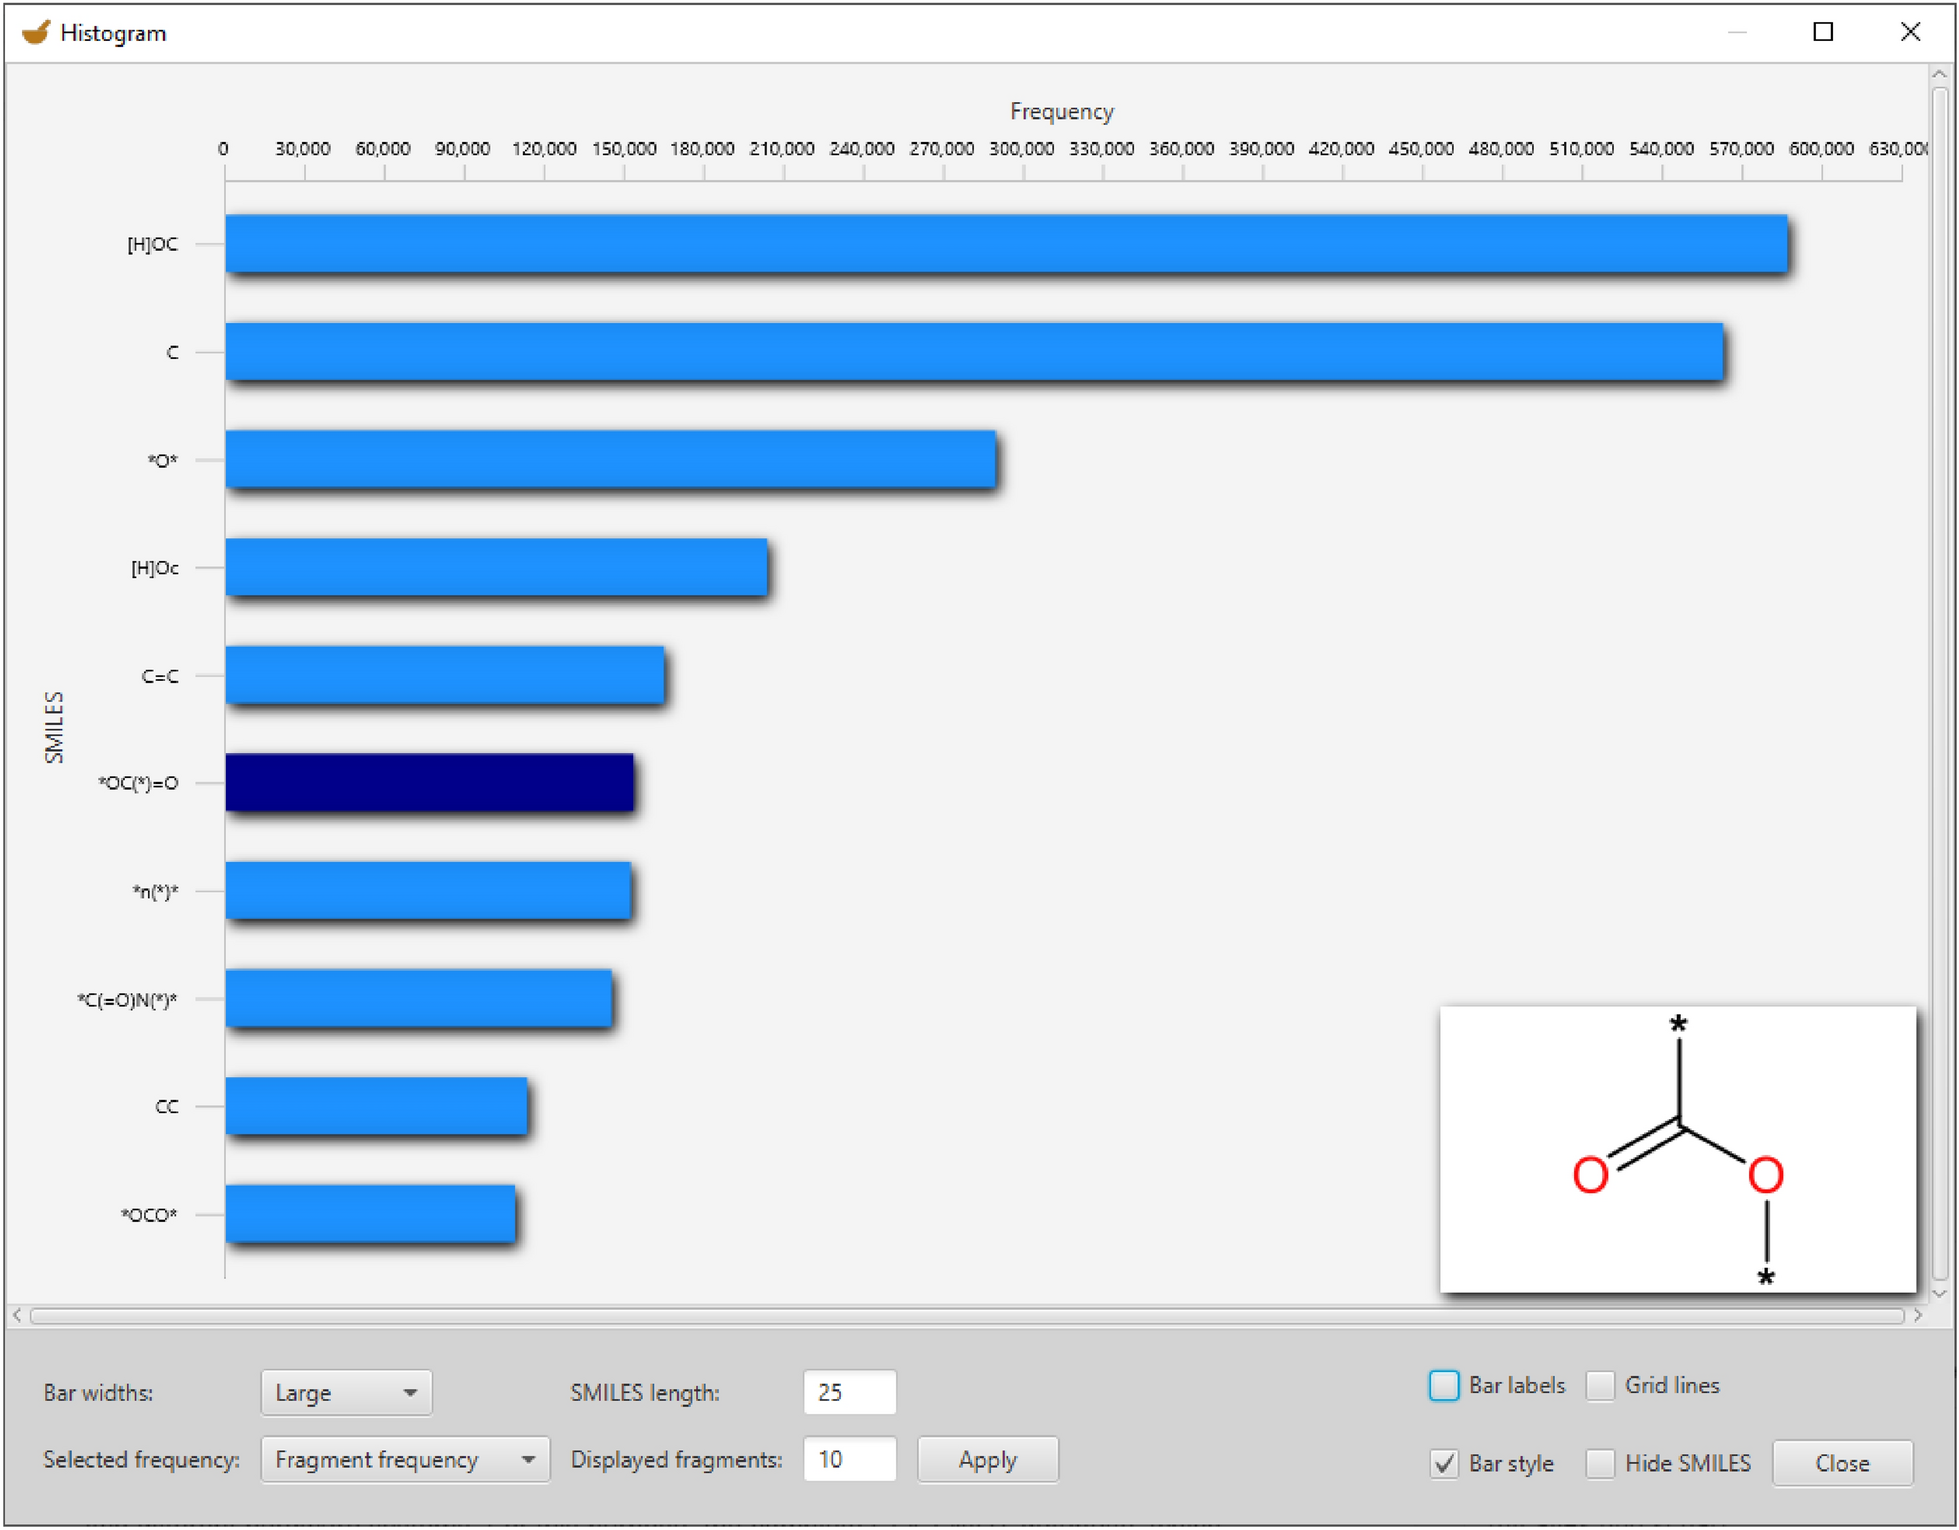Click the scroll right arrow

click(x=1917, y=1316)
